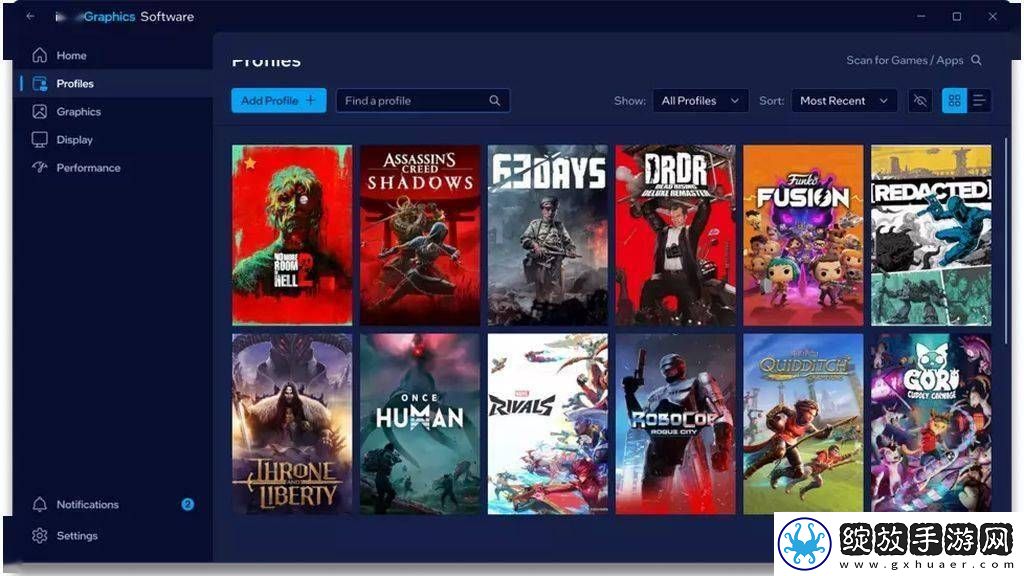Switch to list view

tap(979, 101)
